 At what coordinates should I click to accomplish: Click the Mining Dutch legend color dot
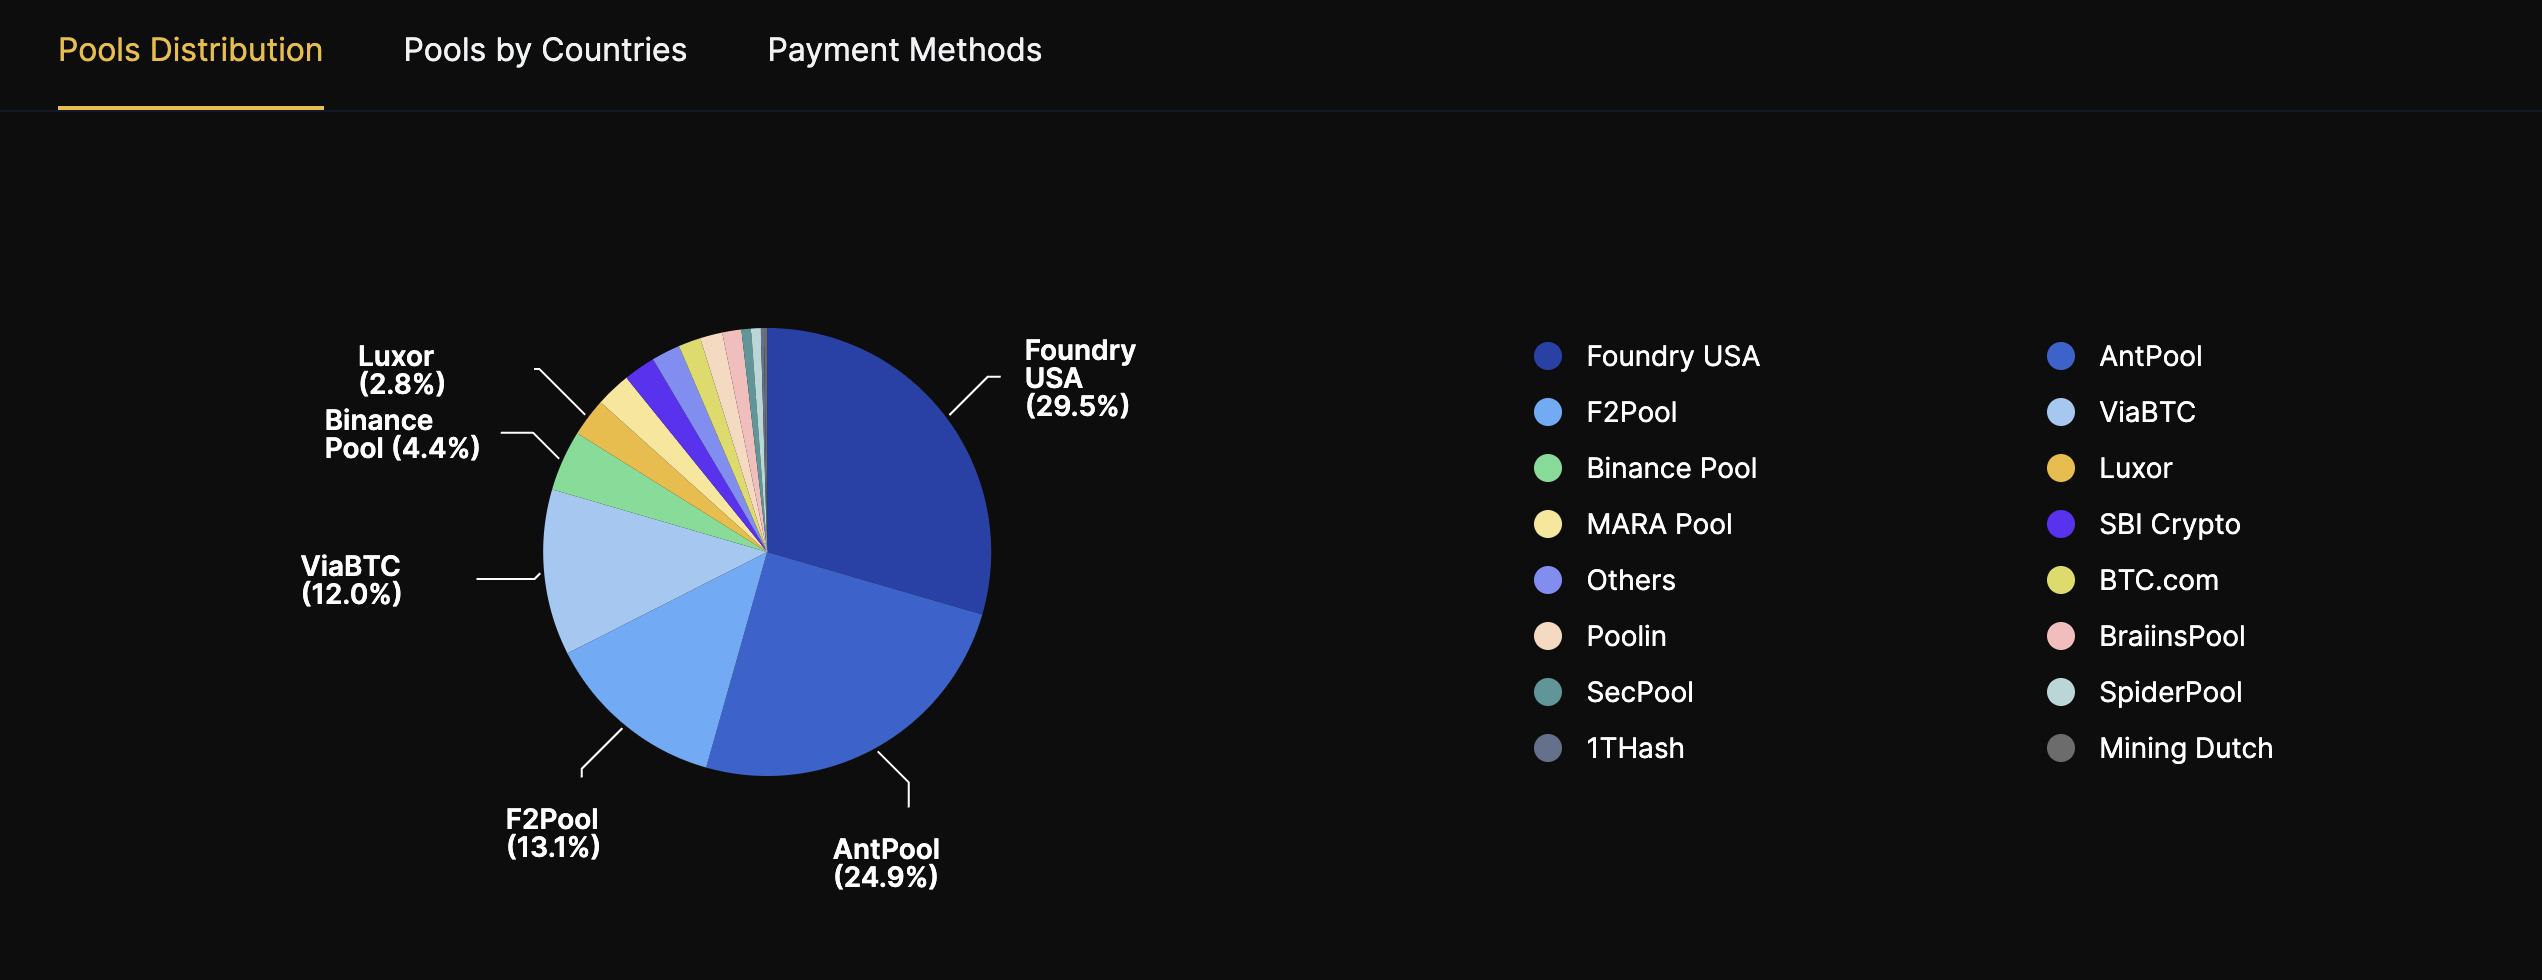point(2061,748)
